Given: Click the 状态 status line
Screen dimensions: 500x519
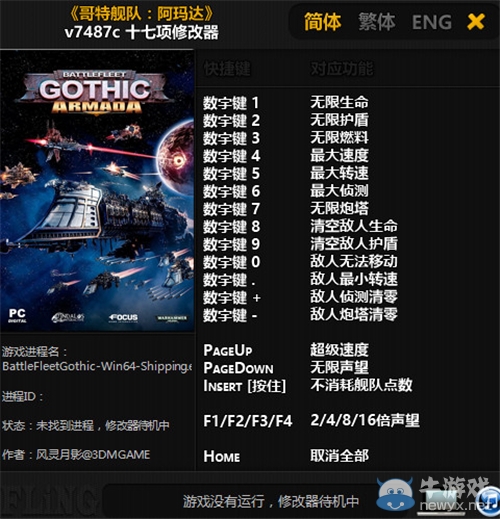Looking at the screenshot, I should 86,425.
